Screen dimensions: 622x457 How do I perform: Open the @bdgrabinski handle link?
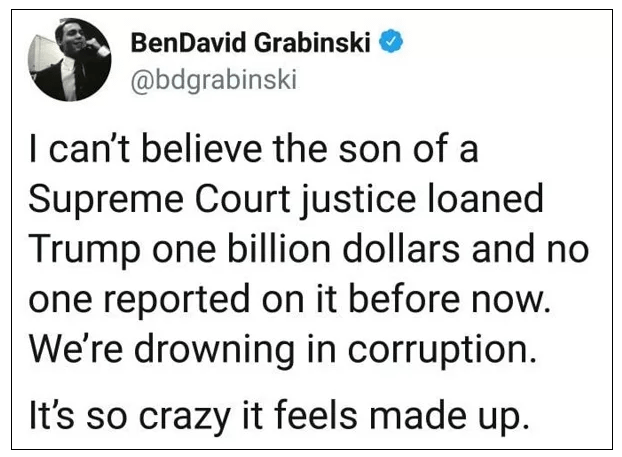pos(214,80)
